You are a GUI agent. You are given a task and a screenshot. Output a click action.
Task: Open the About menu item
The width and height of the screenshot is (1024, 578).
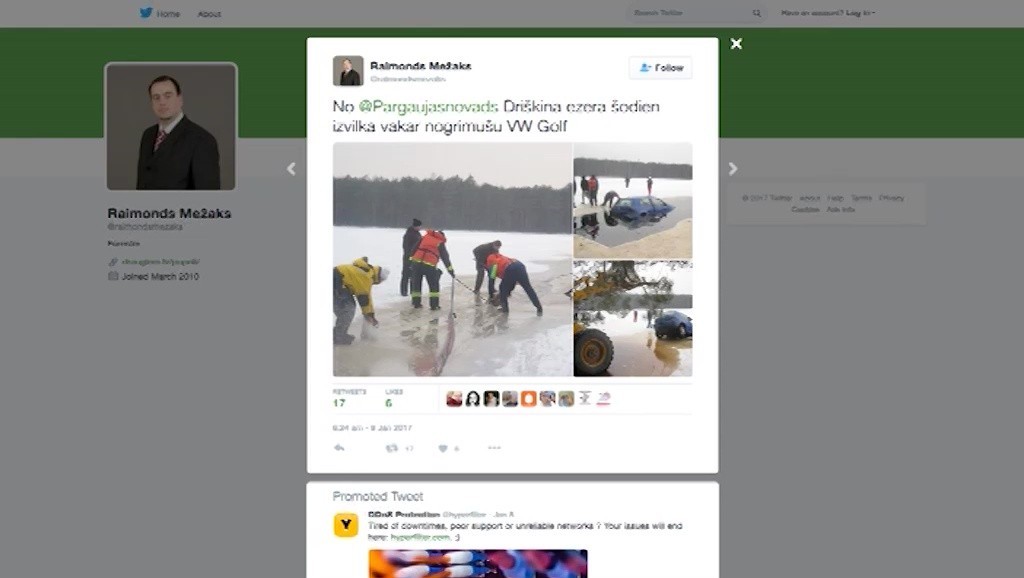pos(209,14)
